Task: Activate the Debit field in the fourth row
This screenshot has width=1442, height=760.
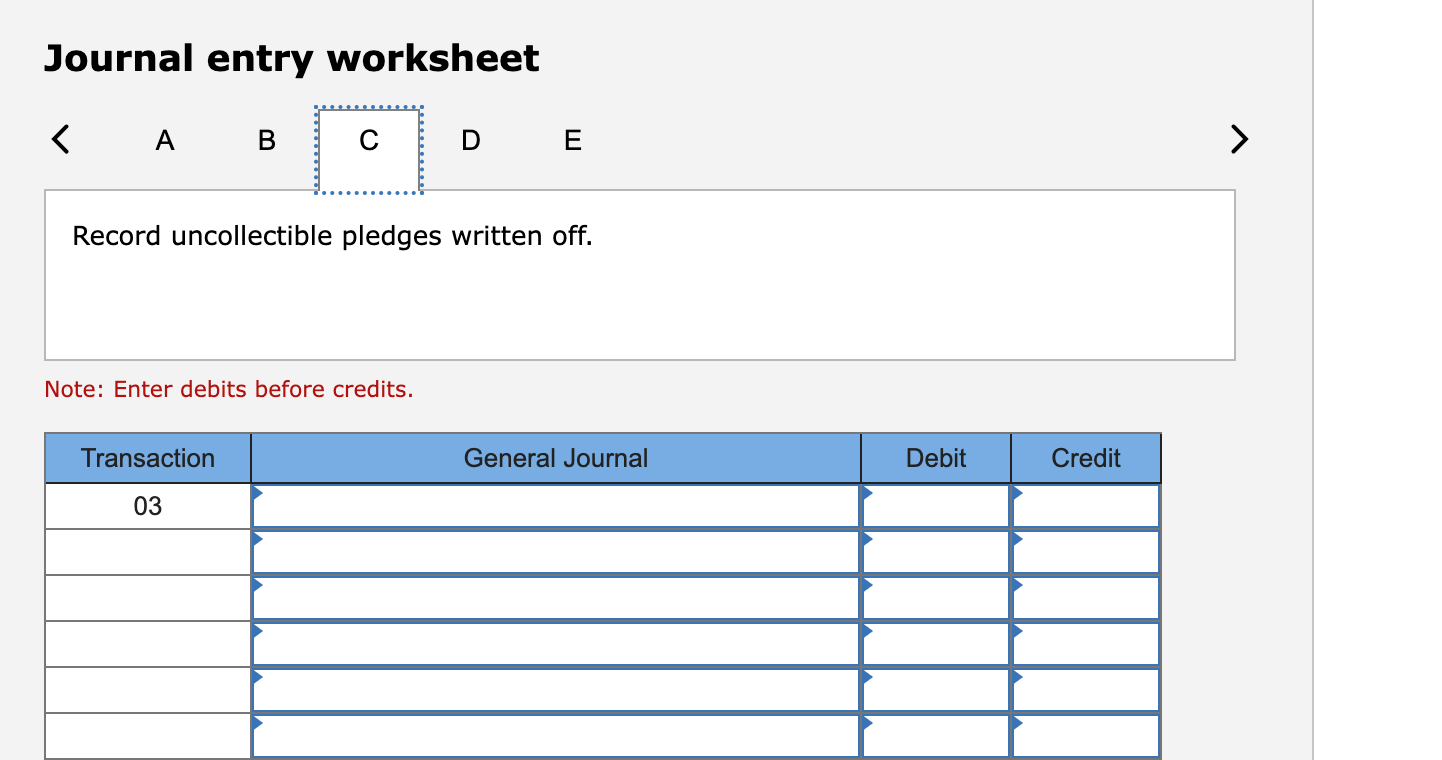Action: point(936,644)
